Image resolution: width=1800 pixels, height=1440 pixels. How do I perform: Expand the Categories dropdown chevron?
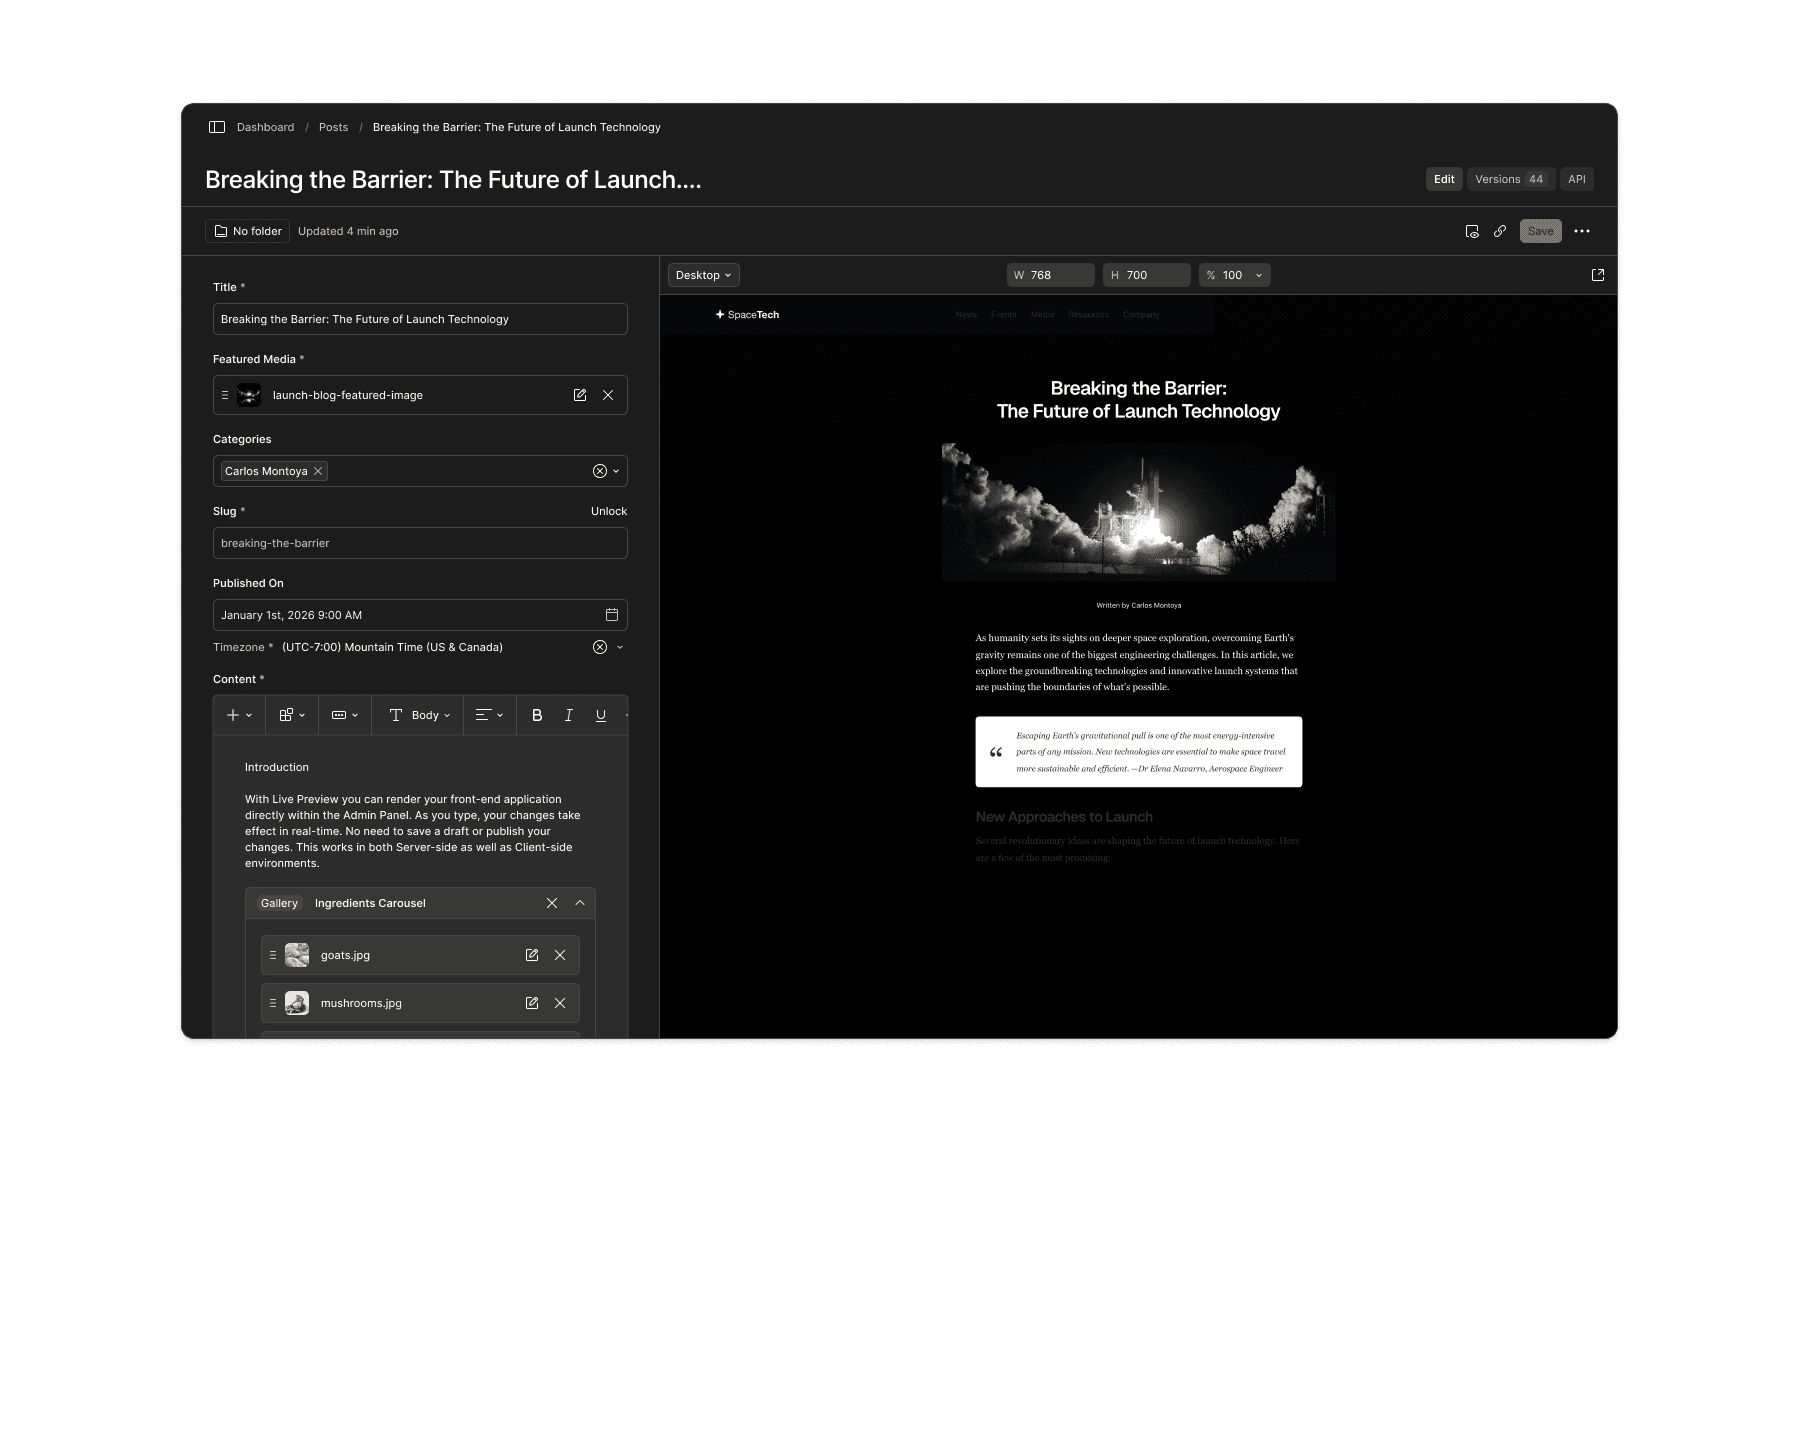click(616, 471)
